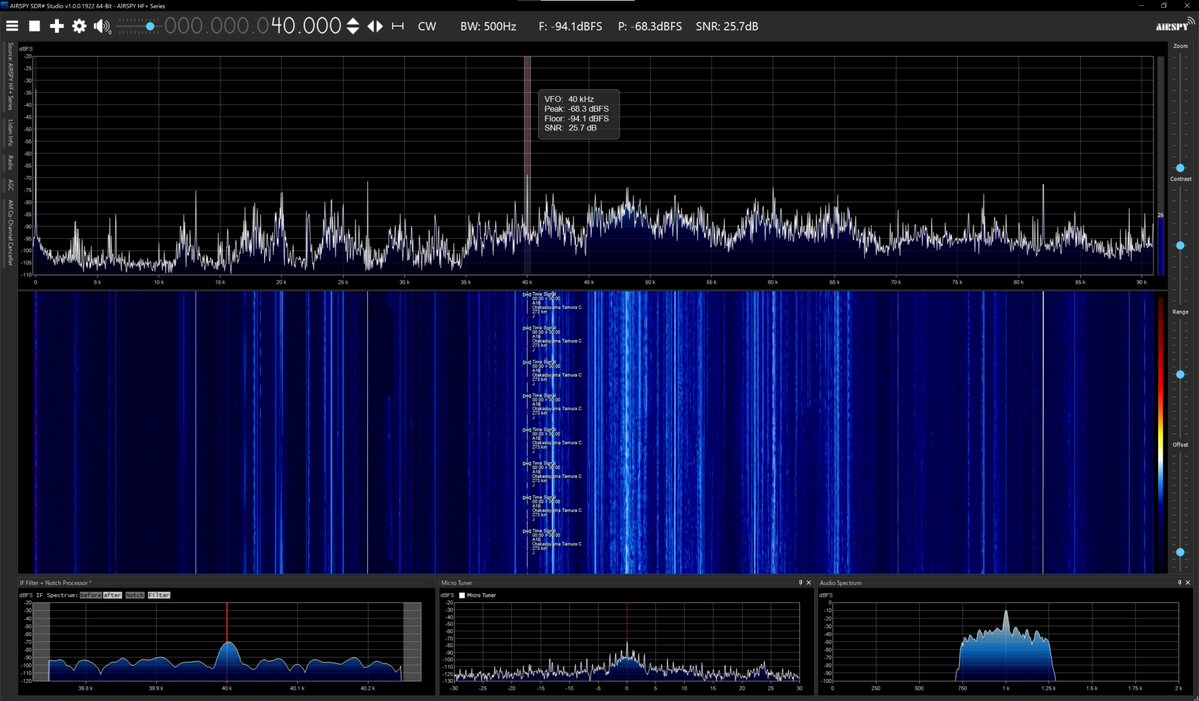Image resolution: width=1199 pixels, height=701 pixels.
Task: Click the F: -94.1dBFS floor readout
Action: coord(570,26)
